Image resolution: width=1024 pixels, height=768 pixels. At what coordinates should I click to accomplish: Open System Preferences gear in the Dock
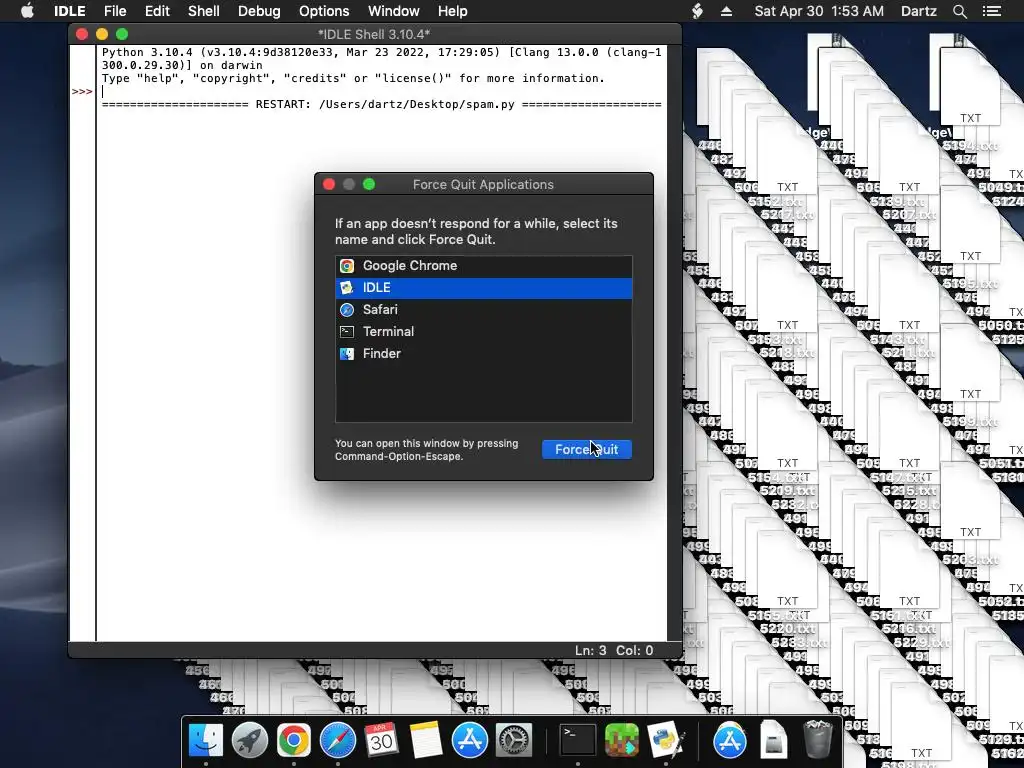514,741
